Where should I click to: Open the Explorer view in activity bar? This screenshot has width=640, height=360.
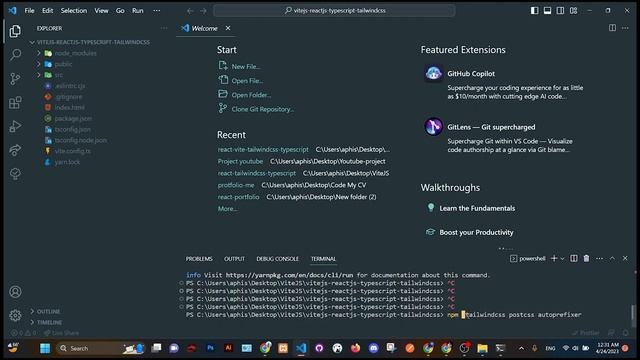(x=15, y=31)
